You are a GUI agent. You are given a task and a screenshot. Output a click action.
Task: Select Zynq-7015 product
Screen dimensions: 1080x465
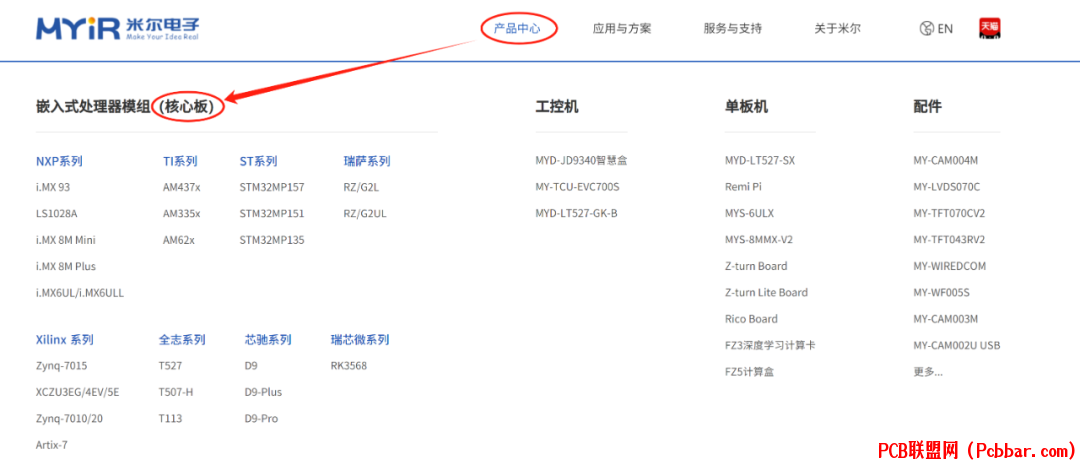click(62, 366)
